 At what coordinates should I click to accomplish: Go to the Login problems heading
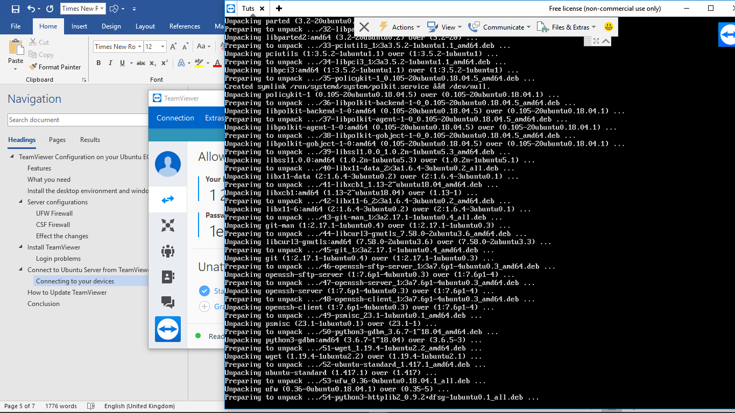[58, 258]
